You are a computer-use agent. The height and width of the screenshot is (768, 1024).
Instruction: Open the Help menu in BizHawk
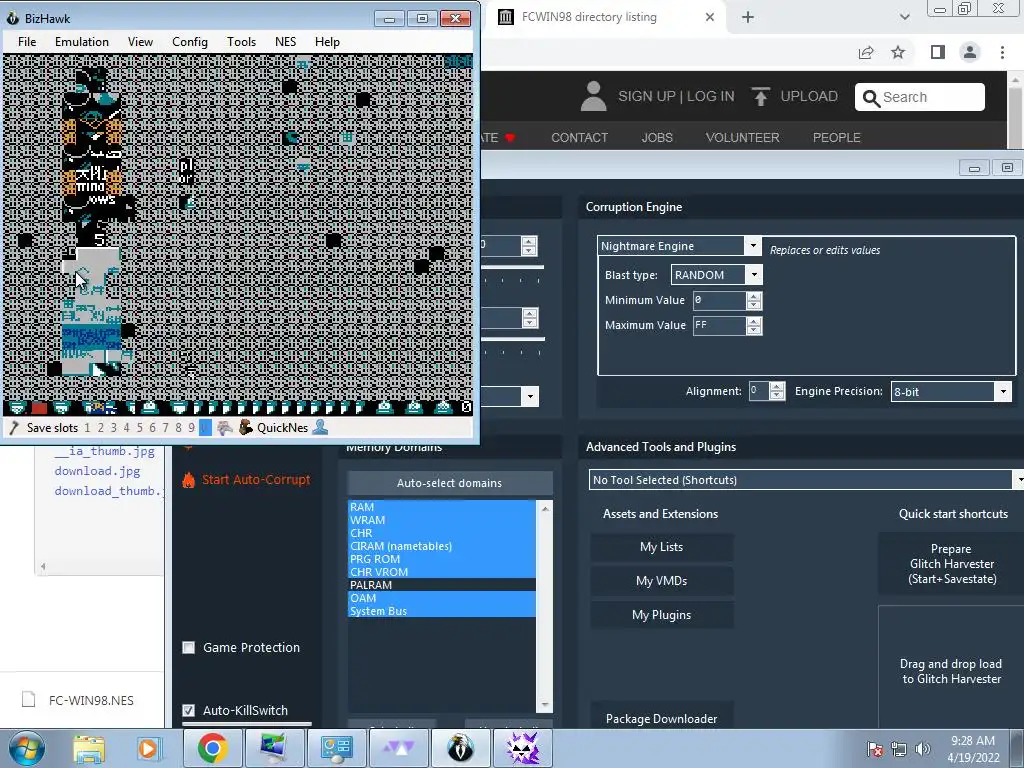(x=327, y=42)
